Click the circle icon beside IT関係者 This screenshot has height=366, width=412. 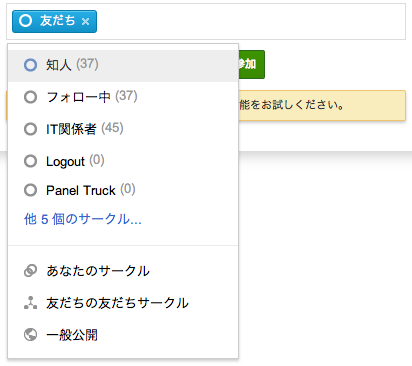tap(30, 129)
